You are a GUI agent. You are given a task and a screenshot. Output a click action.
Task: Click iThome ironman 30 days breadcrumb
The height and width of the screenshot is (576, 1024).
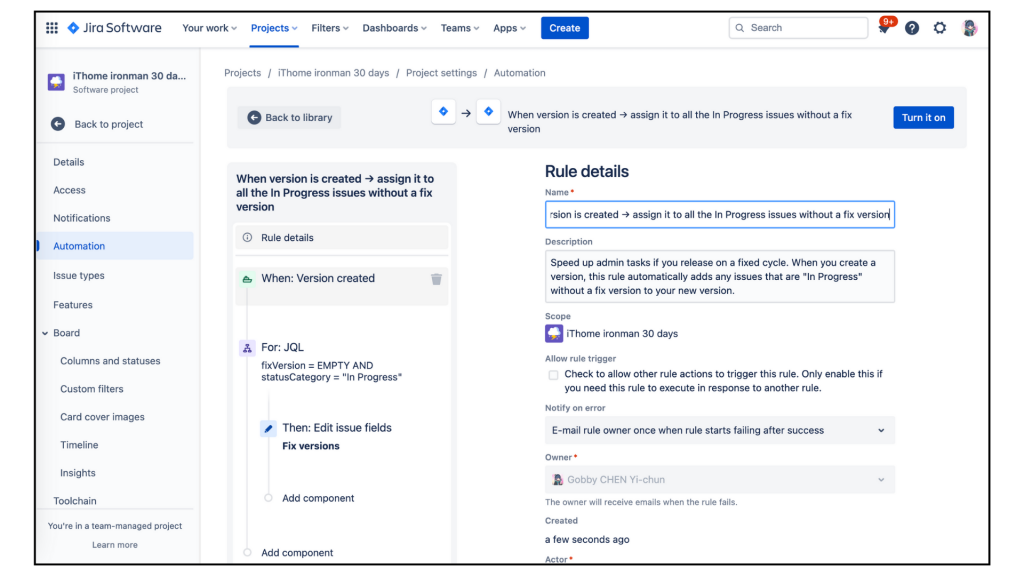click(333, 73)
